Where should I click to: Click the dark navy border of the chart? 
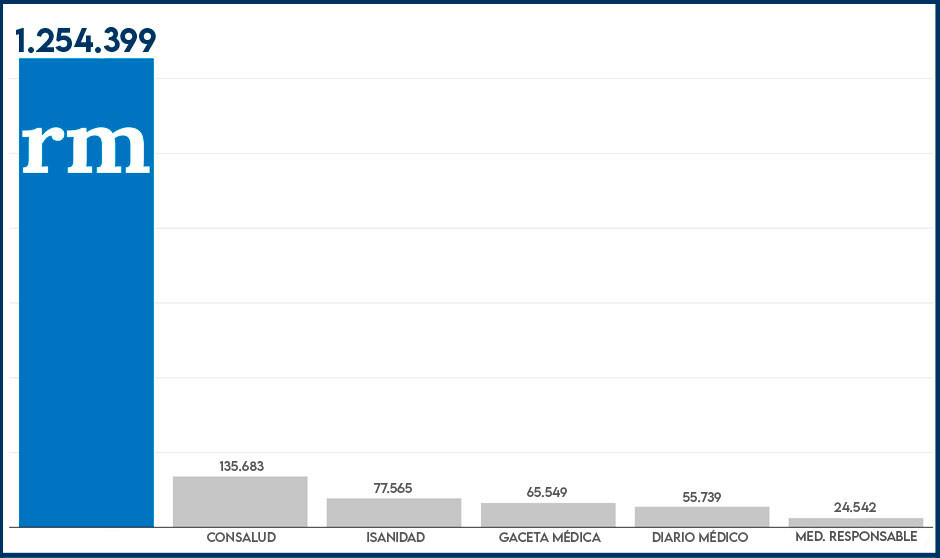click(x=470, y=555)
